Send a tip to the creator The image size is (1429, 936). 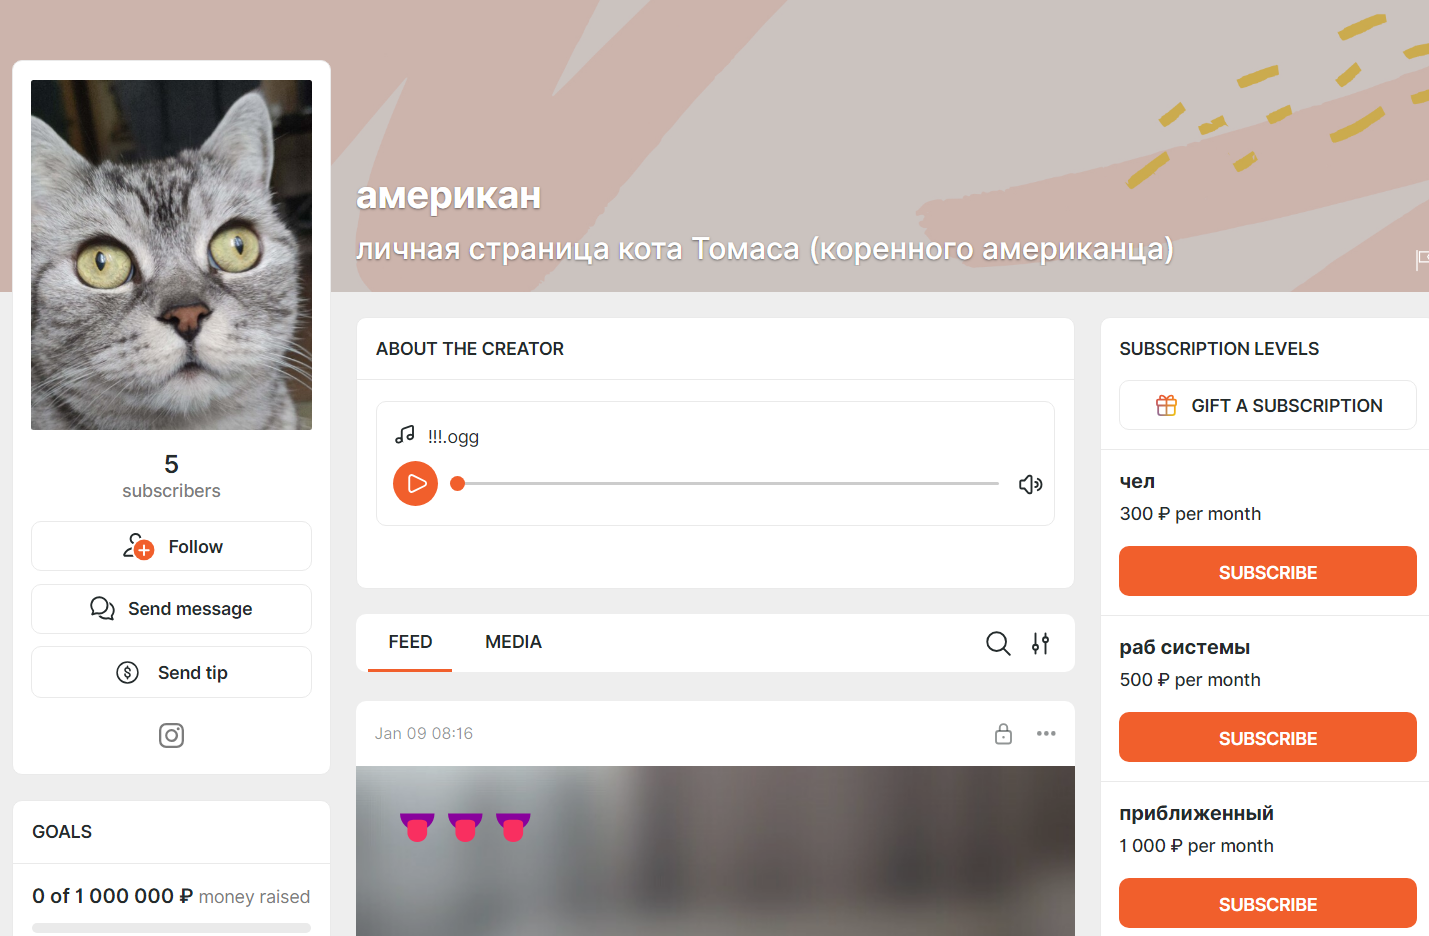point(171,672)
